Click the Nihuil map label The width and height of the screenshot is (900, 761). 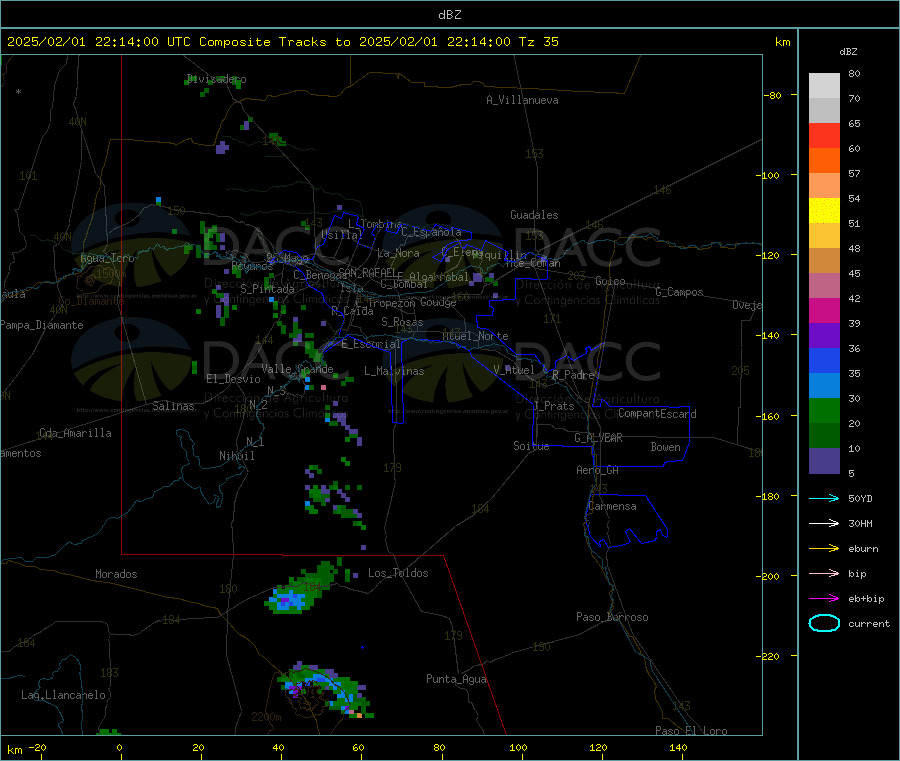click(237, 456)
